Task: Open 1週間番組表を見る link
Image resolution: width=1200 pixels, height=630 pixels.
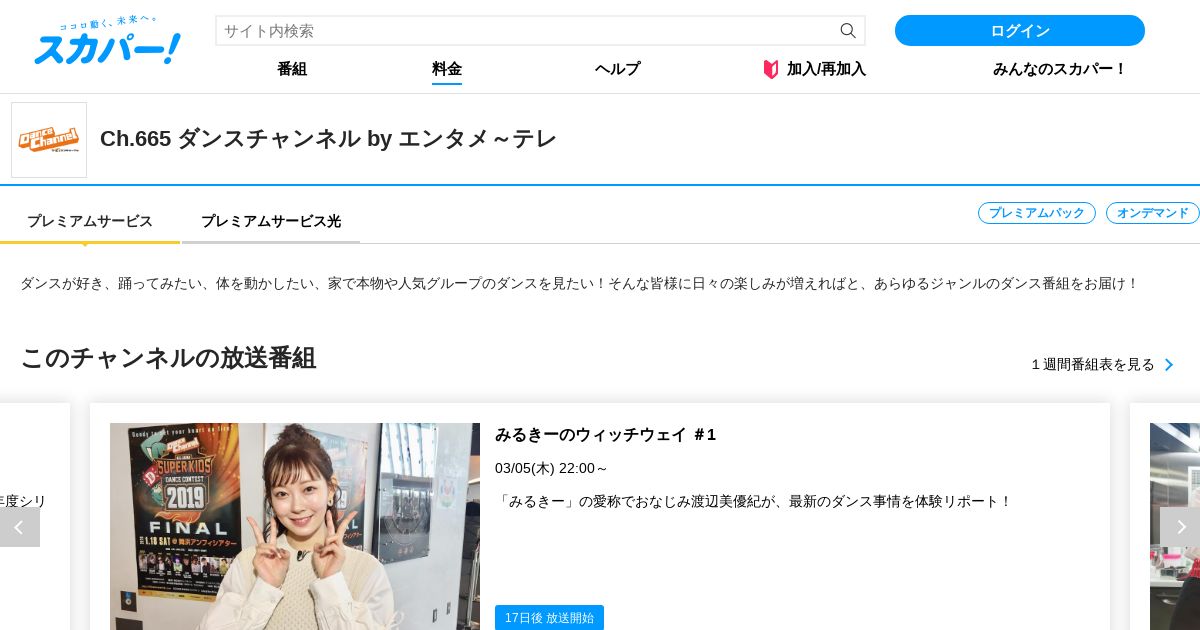Action: (1093, 365)
